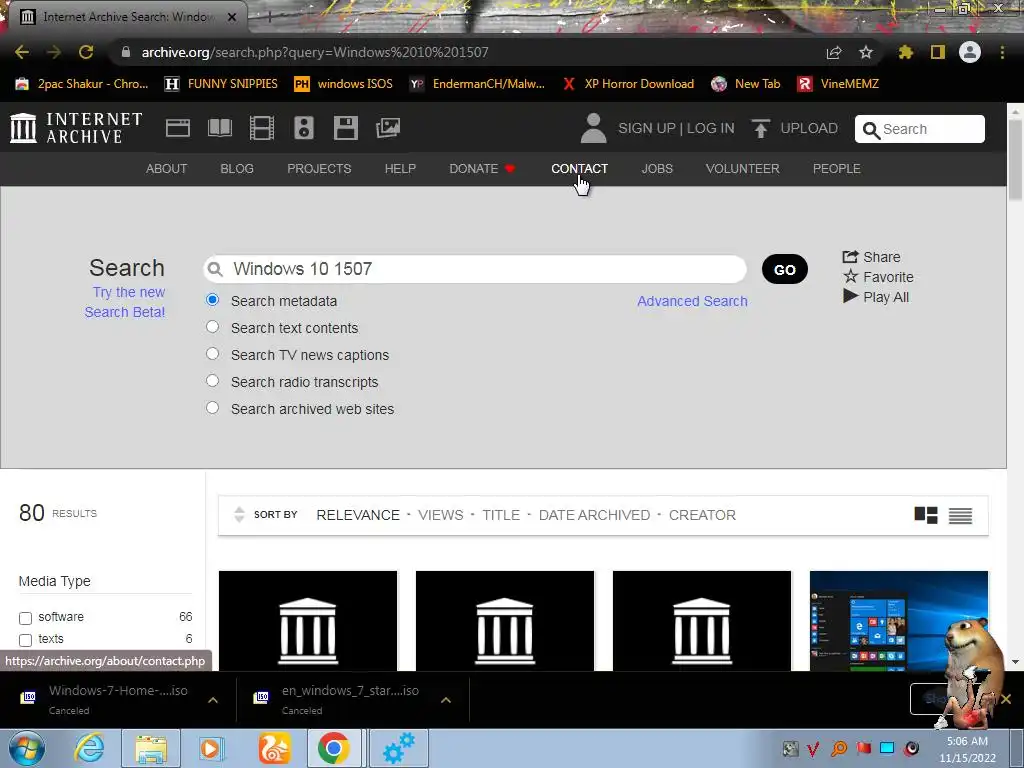Click the top-right Search box
Viewport: 1024px width, 768px height.
point(920,129)
